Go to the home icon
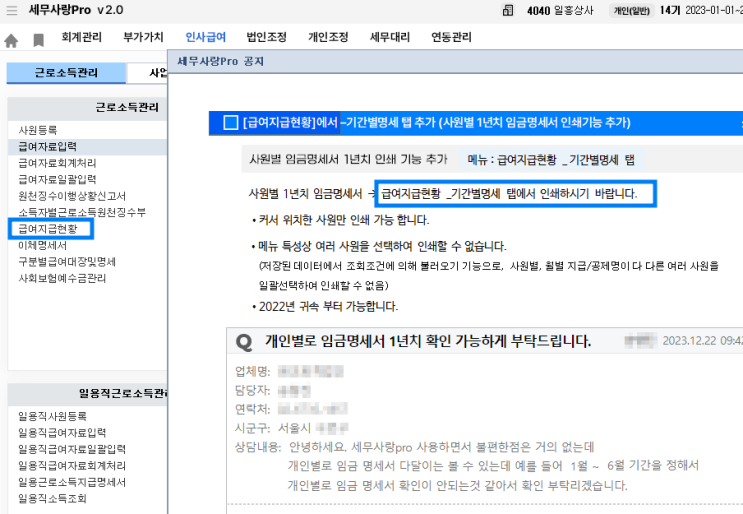 point(11,41)
